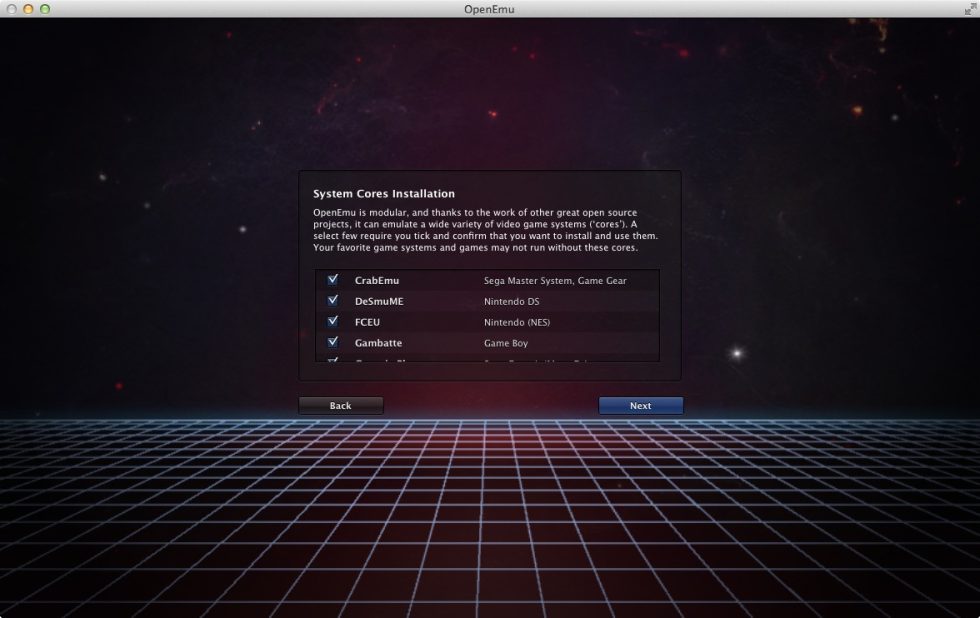The width and height of the screenshot is (980, 618).
Task: Select the CrabEmu core name
Action: pos(377,281)
